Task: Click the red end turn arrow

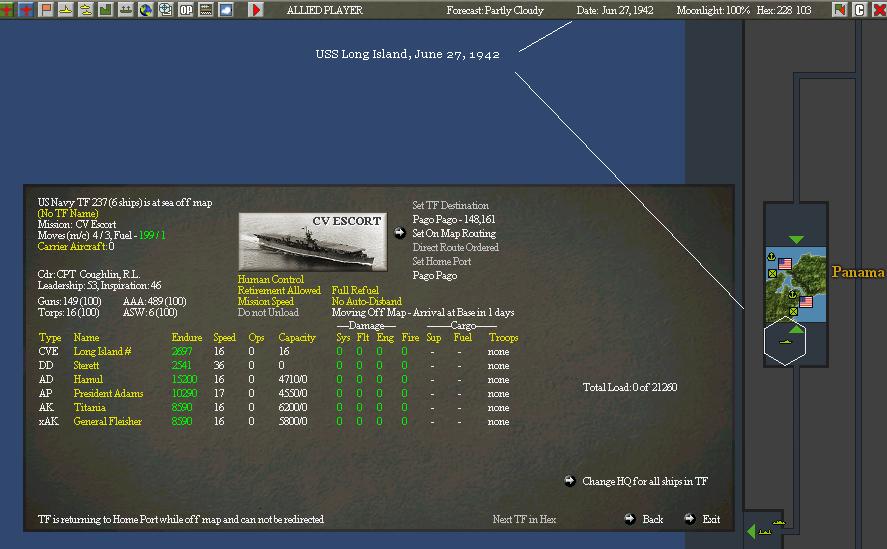Action: (x=256, y=9)
